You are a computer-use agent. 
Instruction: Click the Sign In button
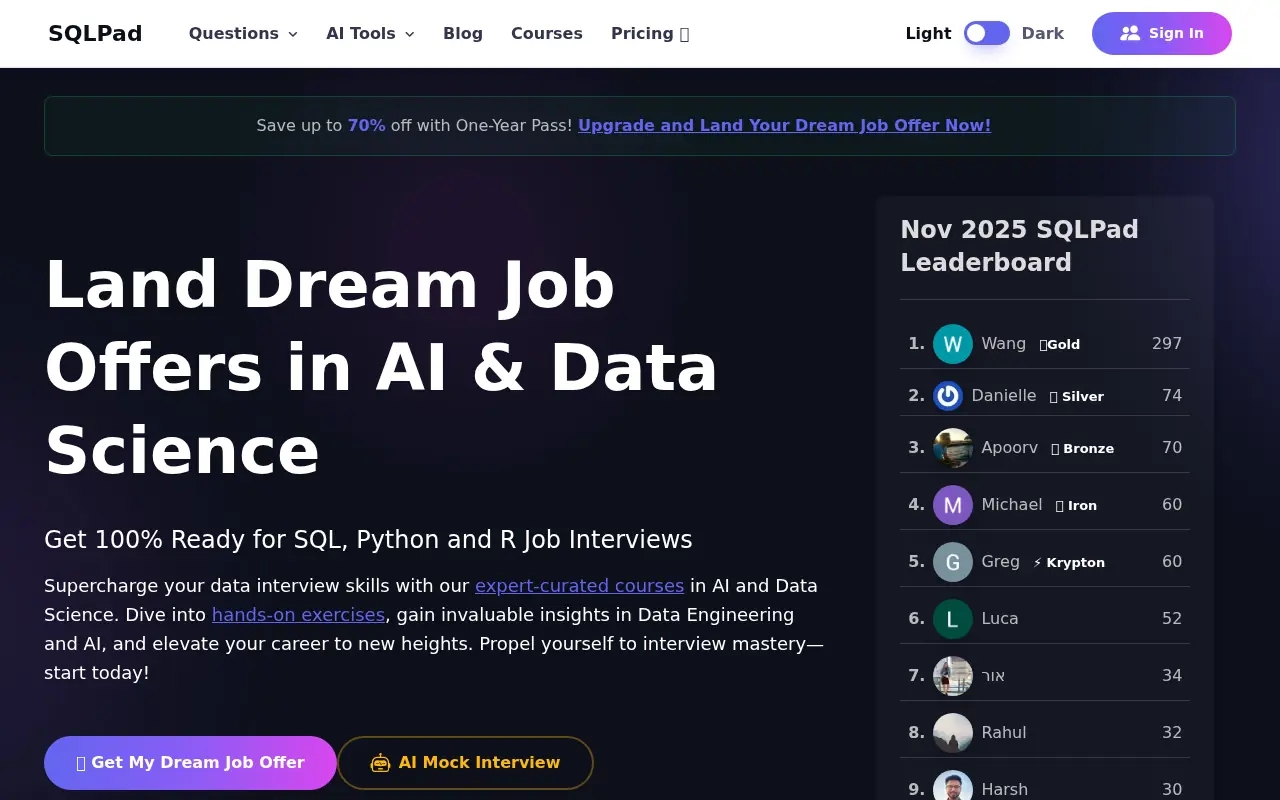click(x=1162, y=33)
